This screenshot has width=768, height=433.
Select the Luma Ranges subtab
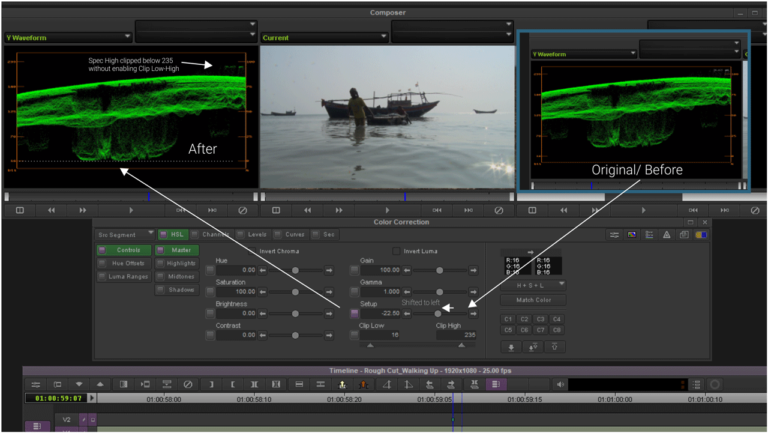point(124,277)
